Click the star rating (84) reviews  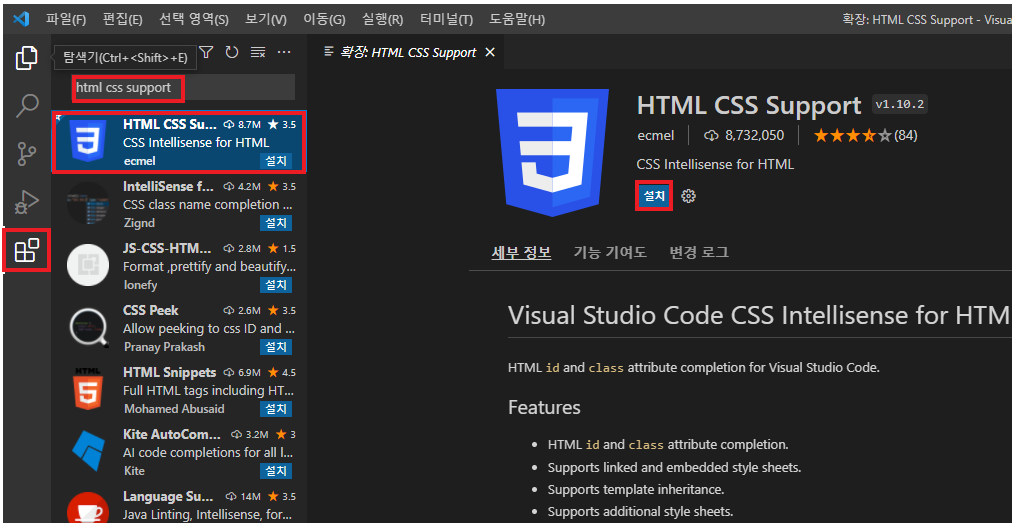pos(865,136)
